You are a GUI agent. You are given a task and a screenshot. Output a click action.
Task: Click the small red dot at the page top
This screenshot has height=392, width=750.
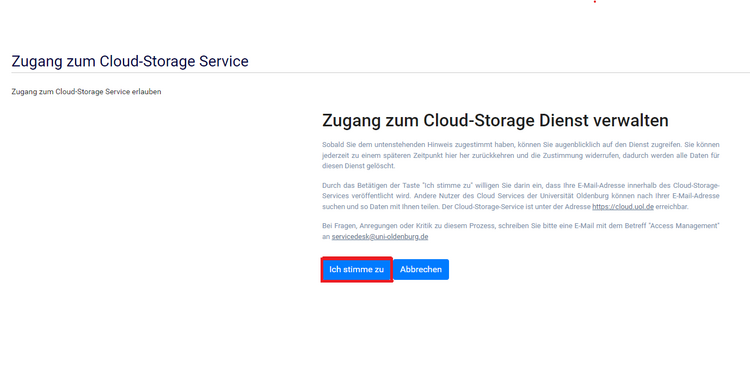[x=595, y=1]
